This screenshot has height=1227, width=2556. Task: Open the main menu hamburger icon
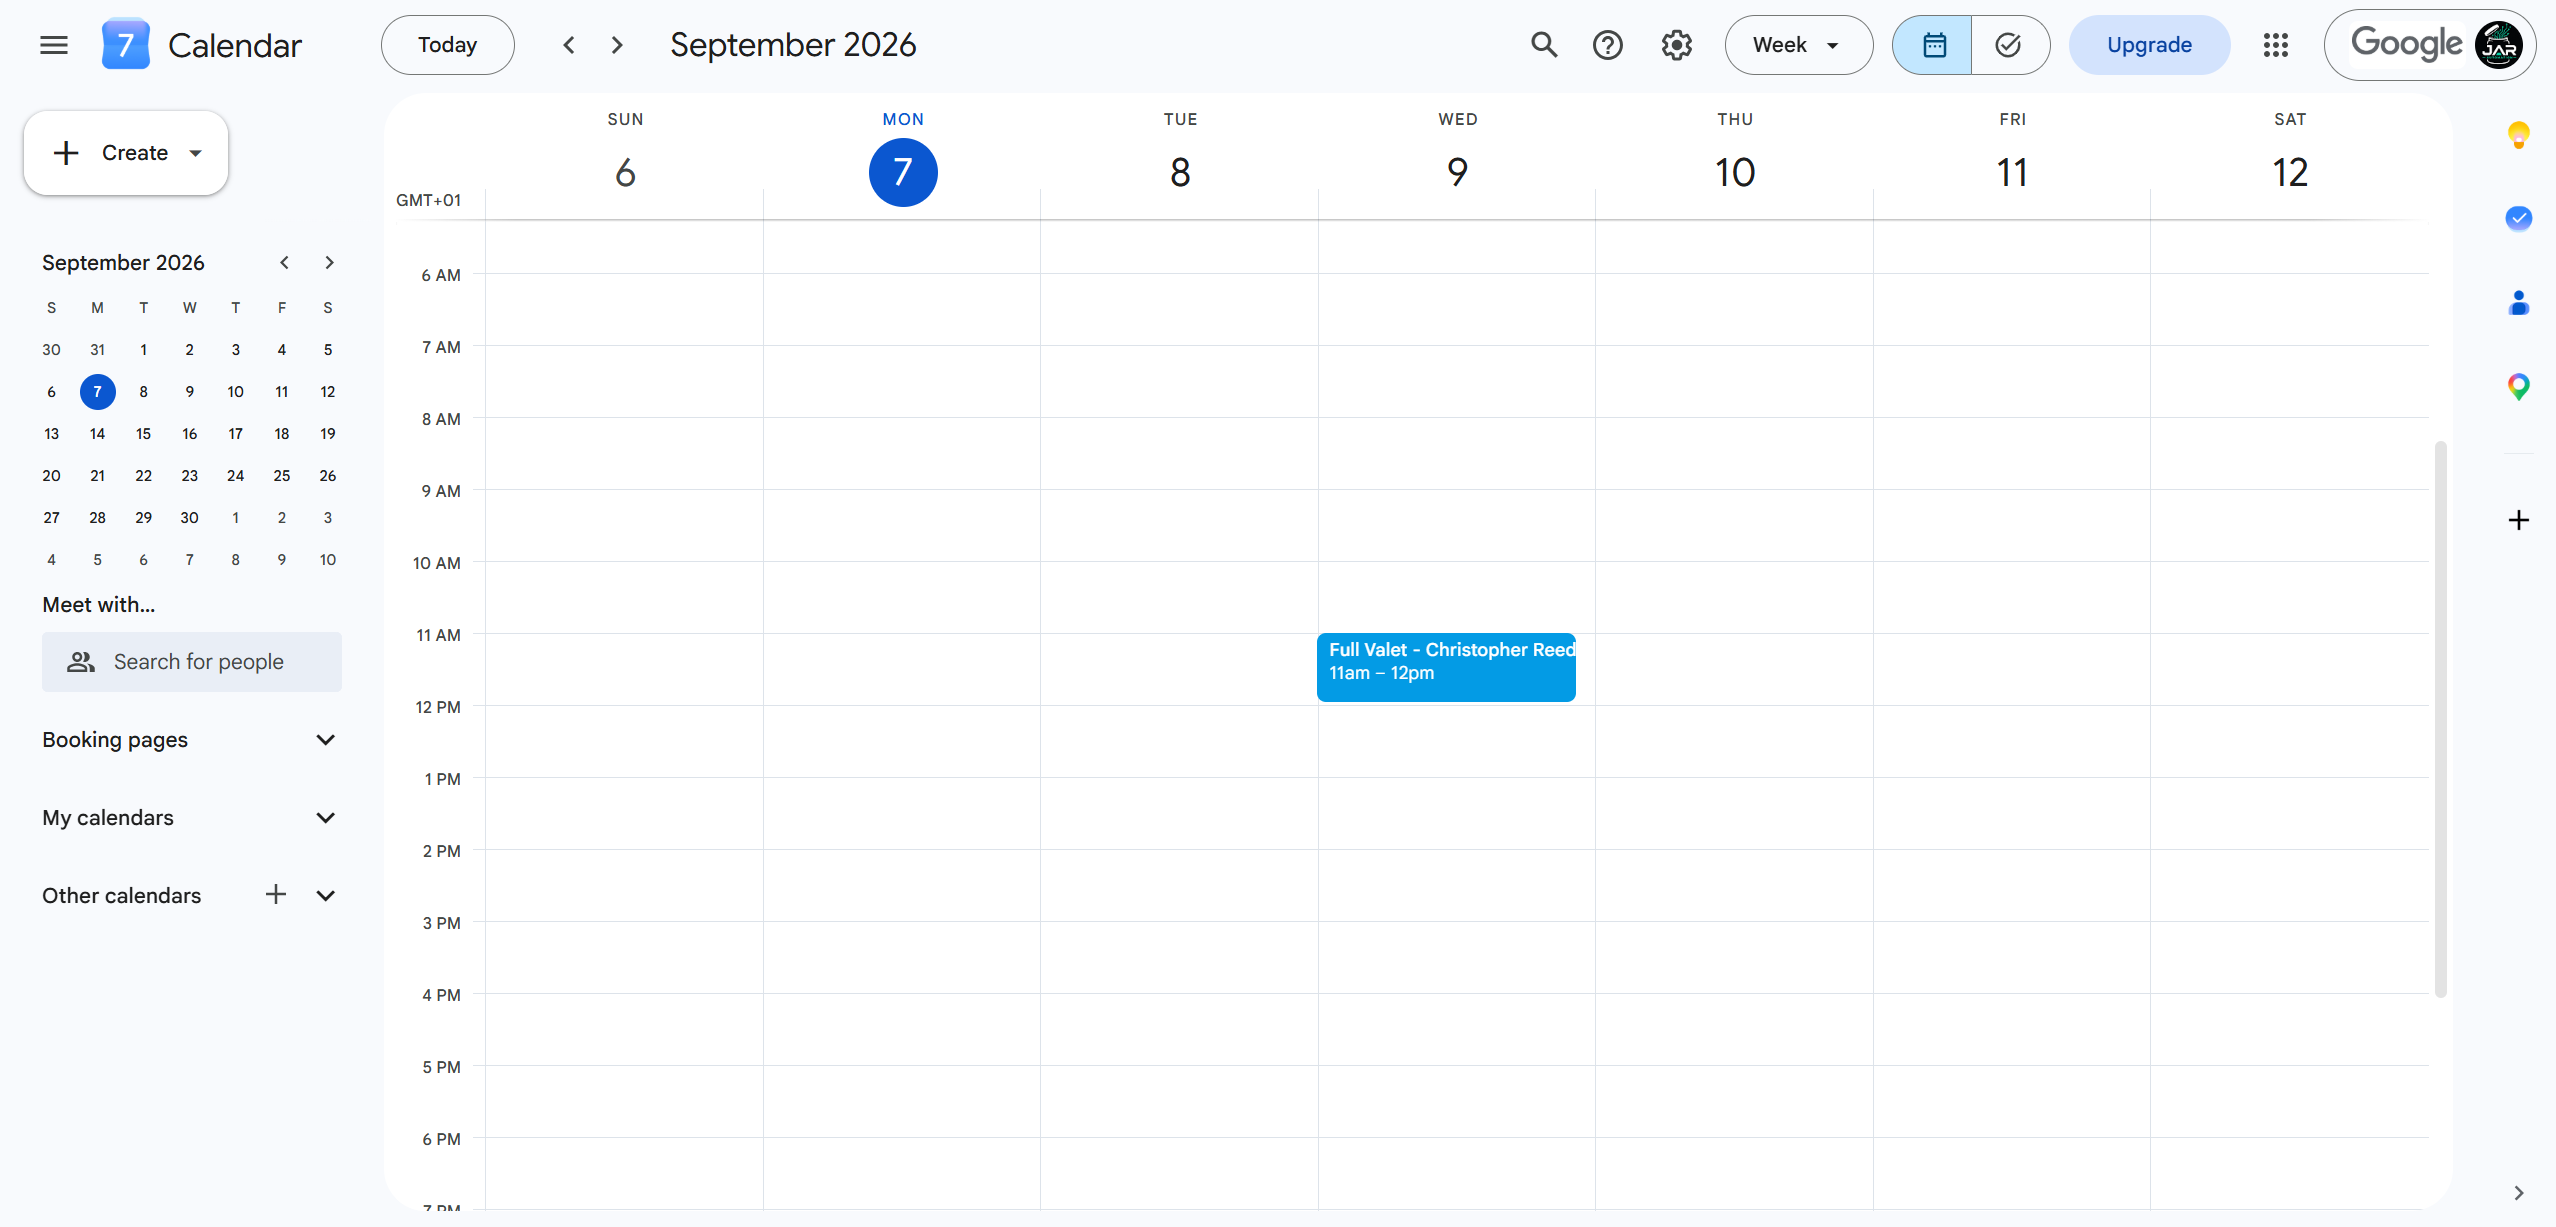pyautogui.click(x=54, y=45)
